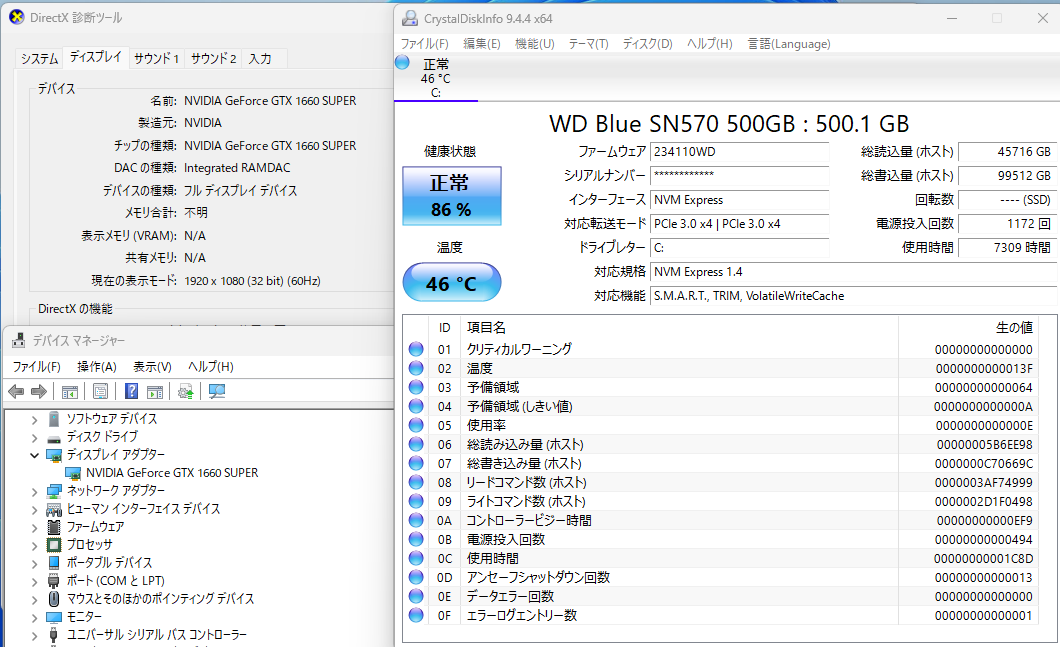Screen dimensions: 1060x647
Task: Click the Back arrow in Device Manager toolbar
Action: tap(16, 391)
